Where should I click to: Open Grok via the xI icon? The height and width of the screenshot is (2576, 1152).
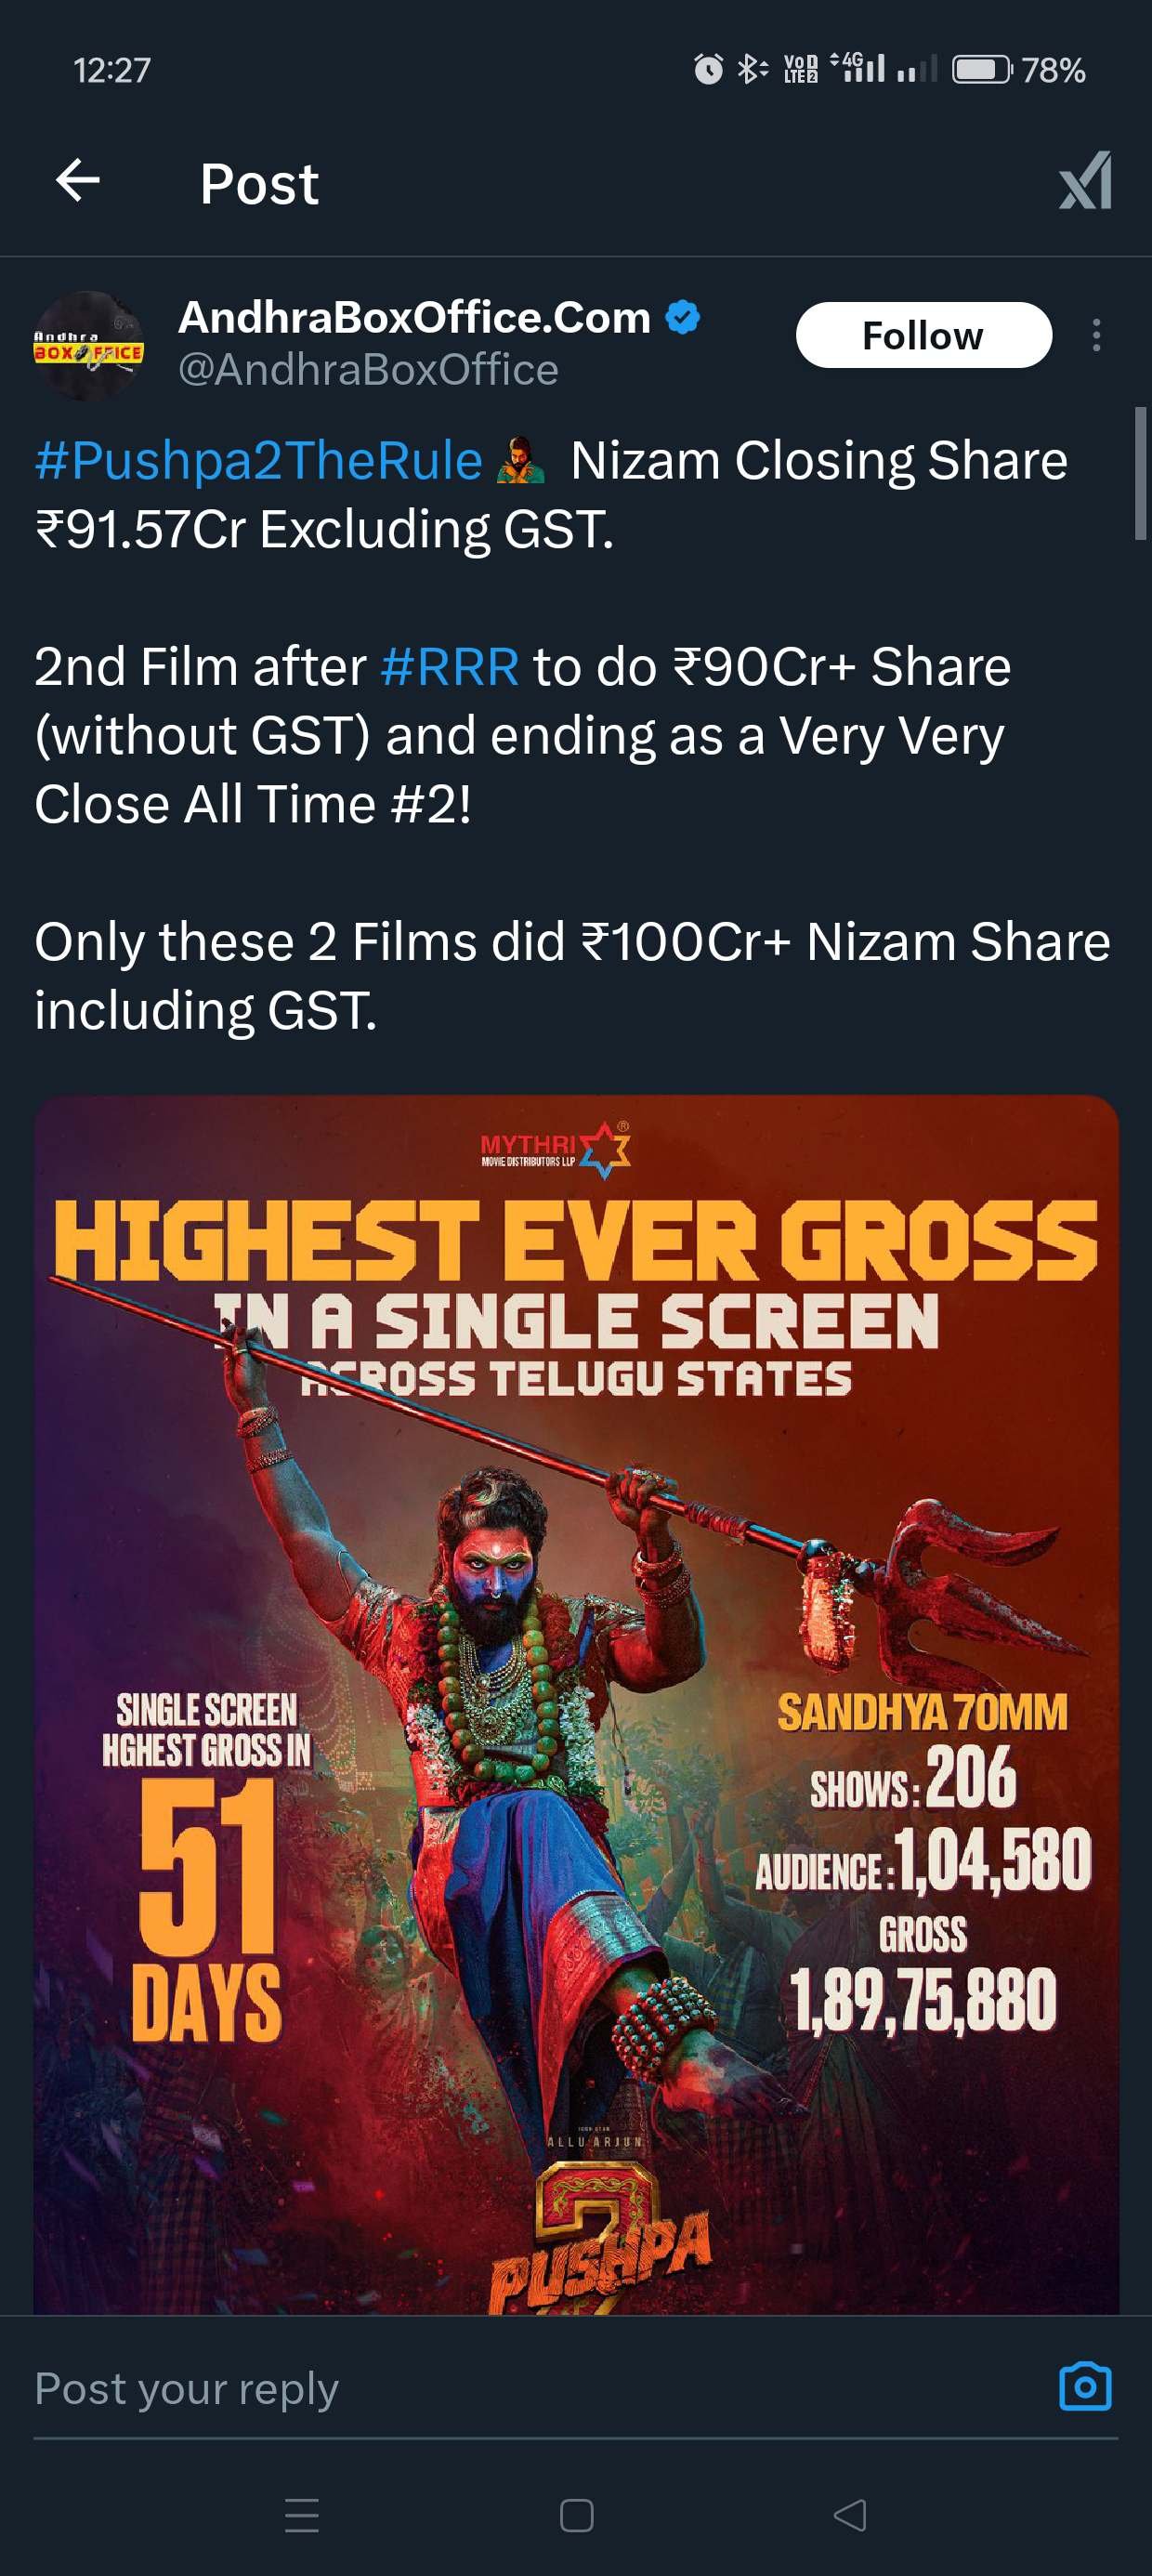click(x=1085, y=181)
